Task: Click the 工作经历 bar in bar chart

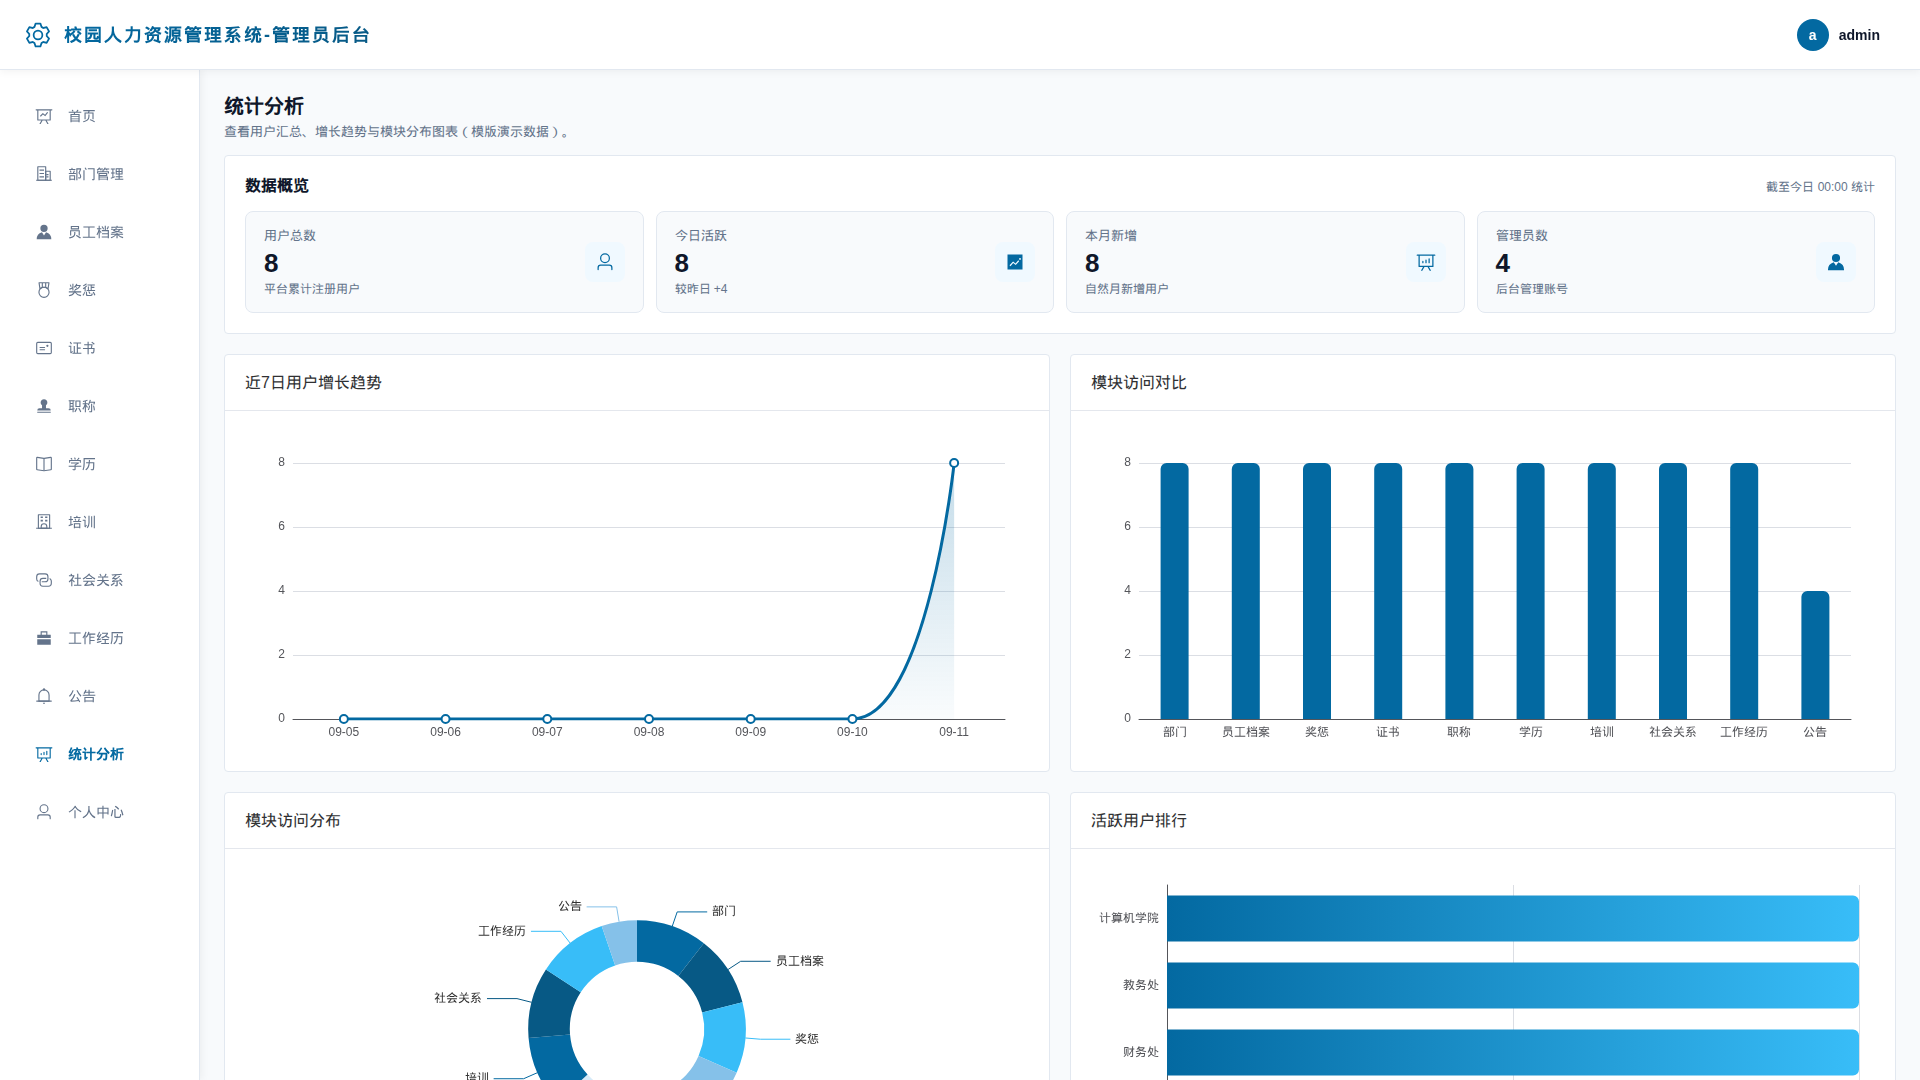Action: [1744, 591]
